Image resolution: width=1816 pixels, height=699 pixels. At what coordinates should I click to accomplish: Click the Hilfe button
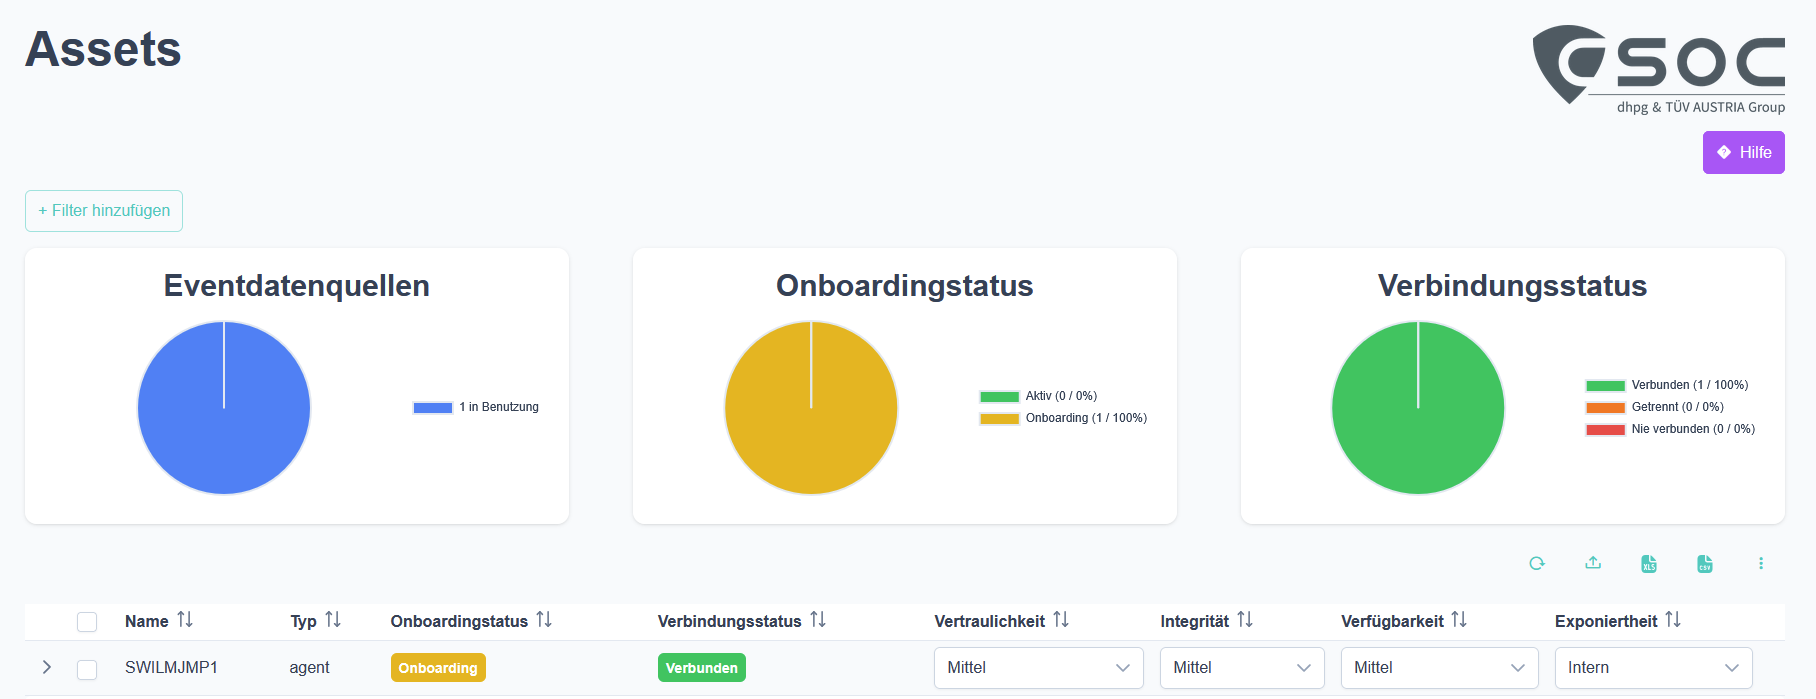click(x=1743, y=153)
